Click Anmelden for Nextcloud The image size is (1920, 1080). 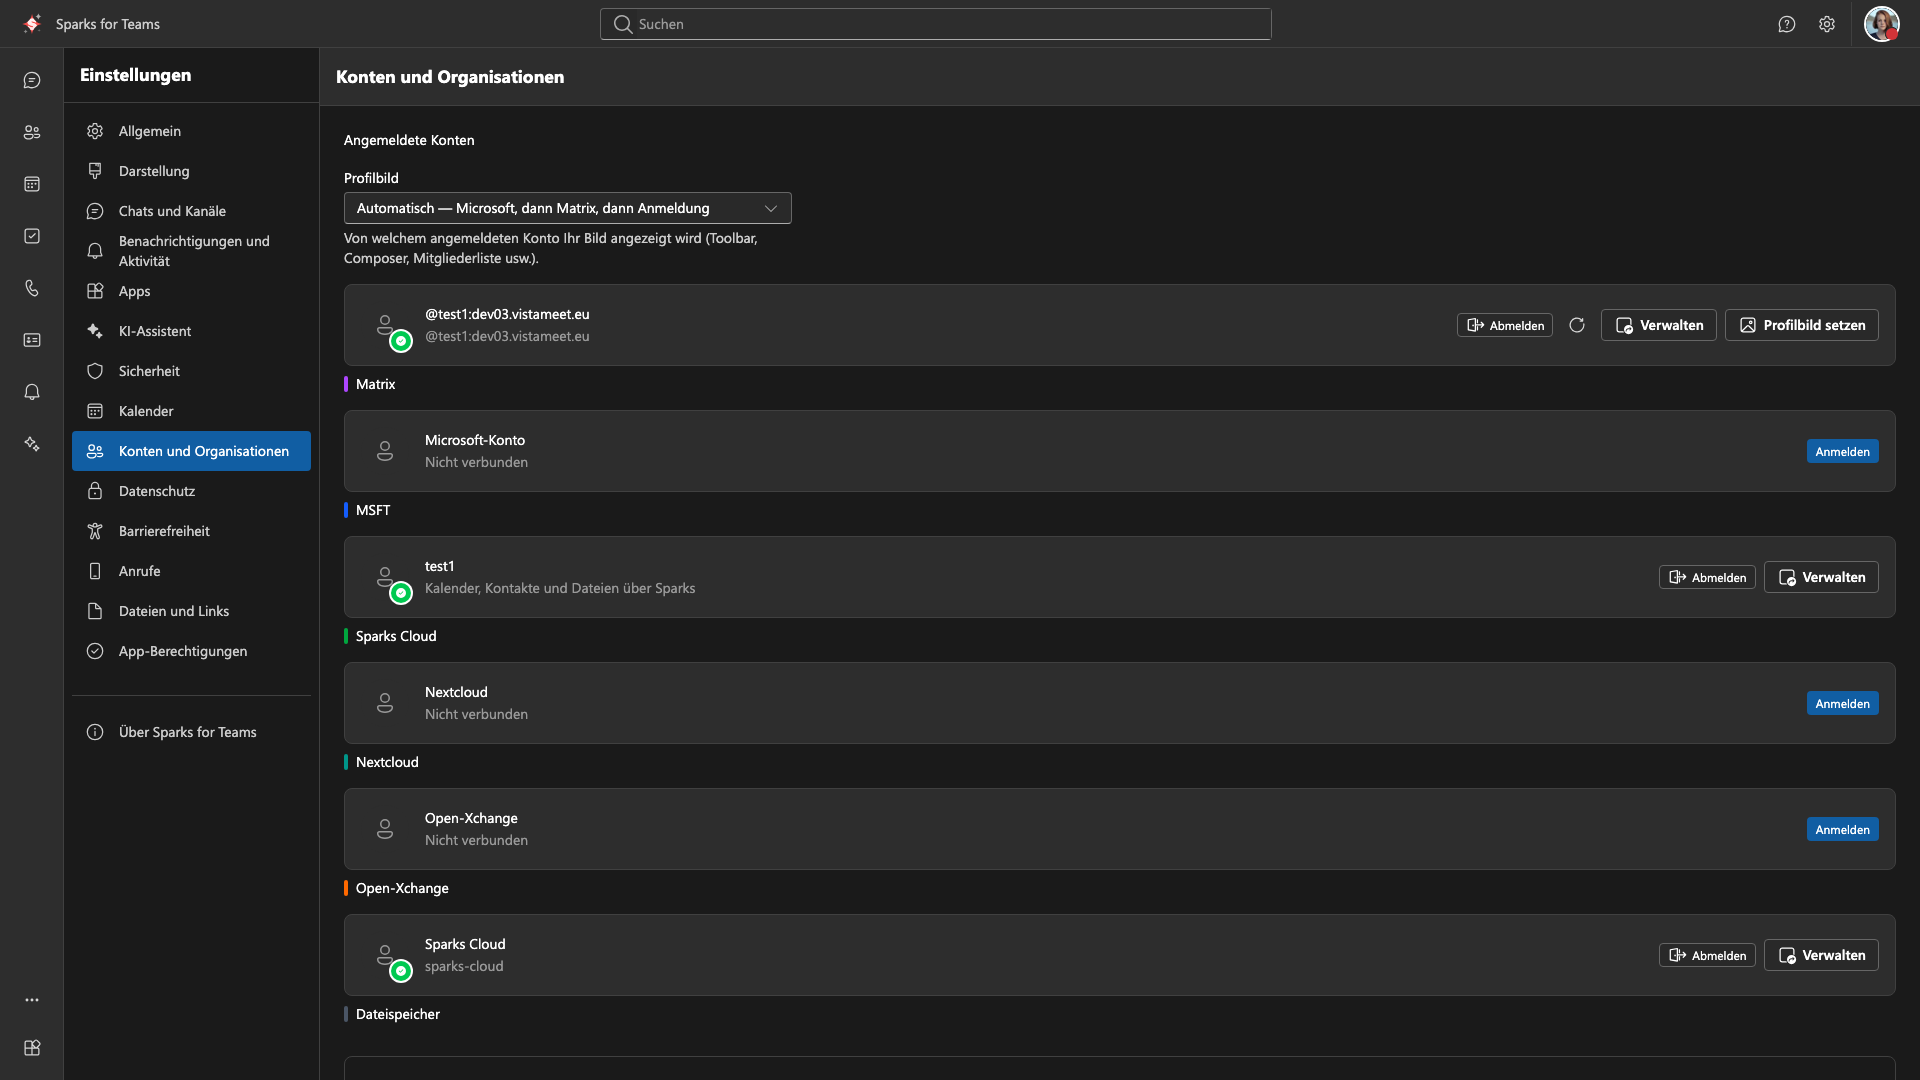point(1843,703)
